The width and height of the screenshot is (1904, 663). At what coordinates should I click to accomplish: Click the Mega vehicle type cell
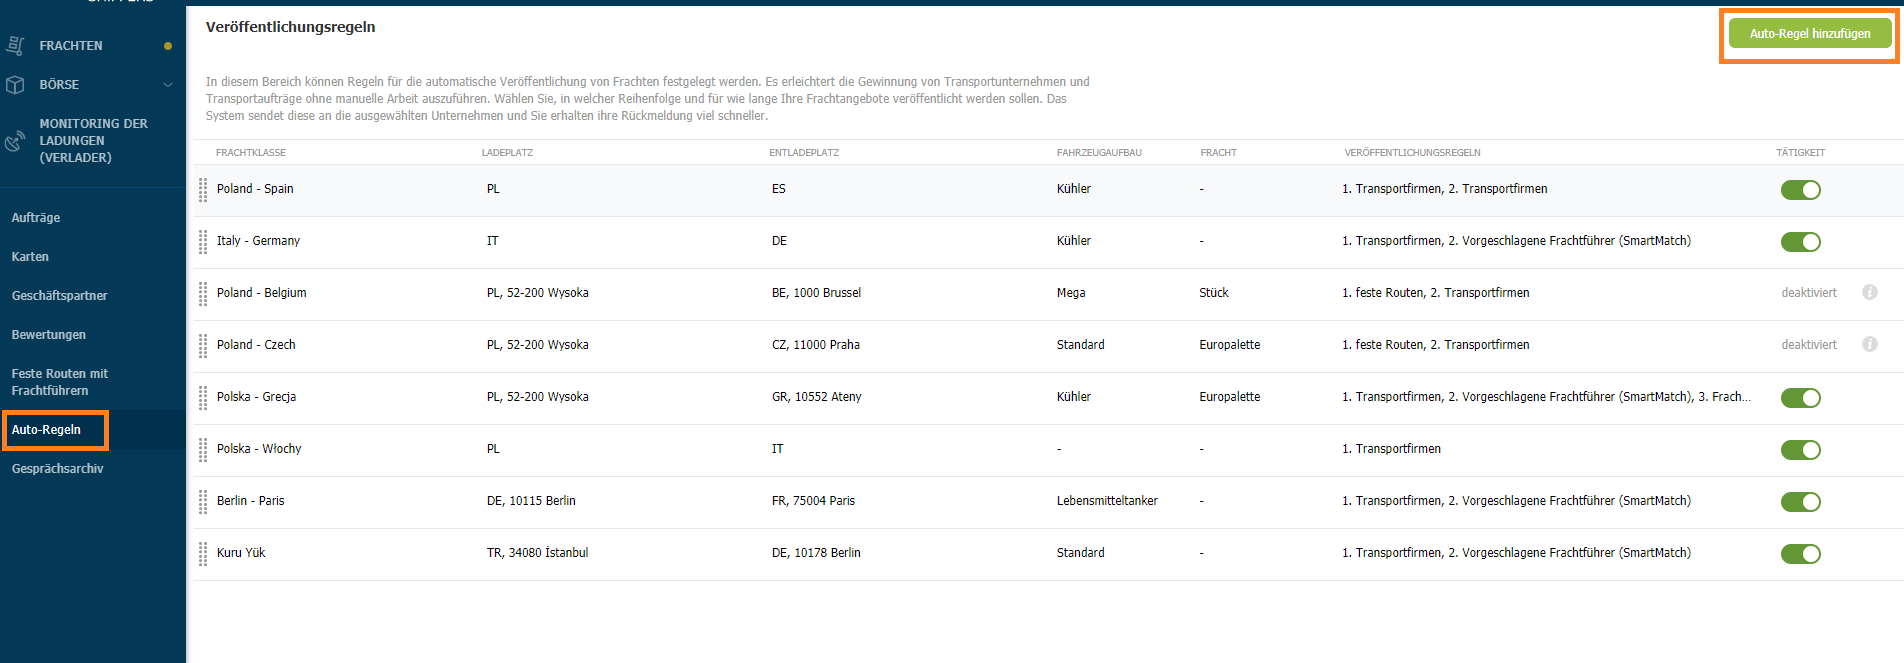point(1071,293)
